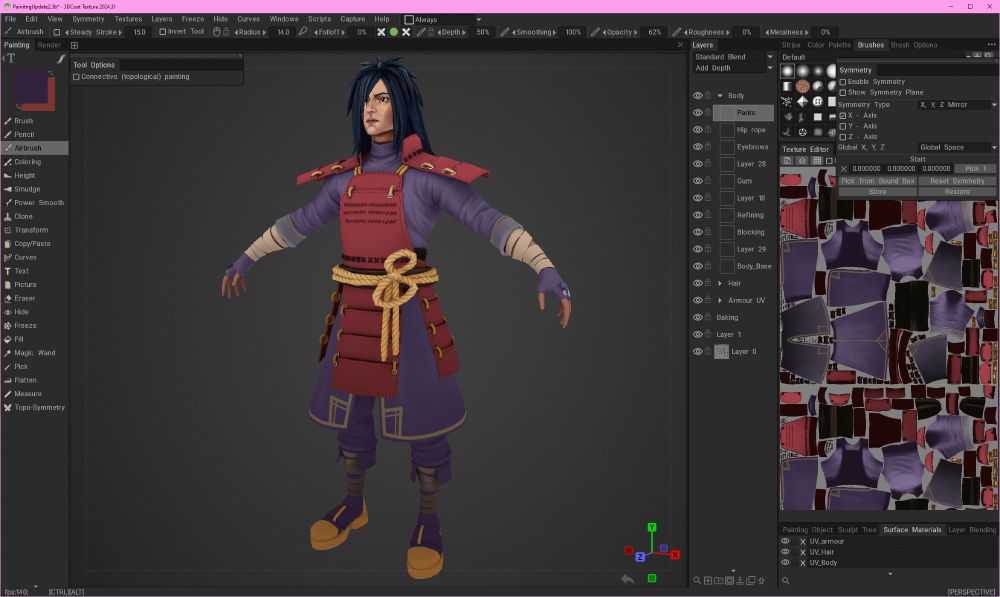This screenshot has width=1000, height=597.
Task: Click the red X axis gizmo handle
Action: click(x=675, y=555)
